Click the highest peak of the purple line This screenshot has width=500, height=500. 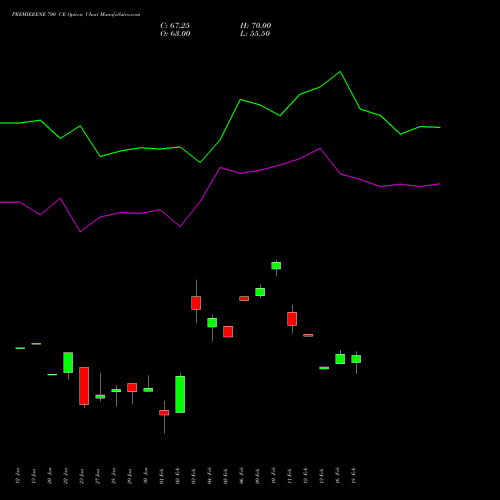coord(320,149)
